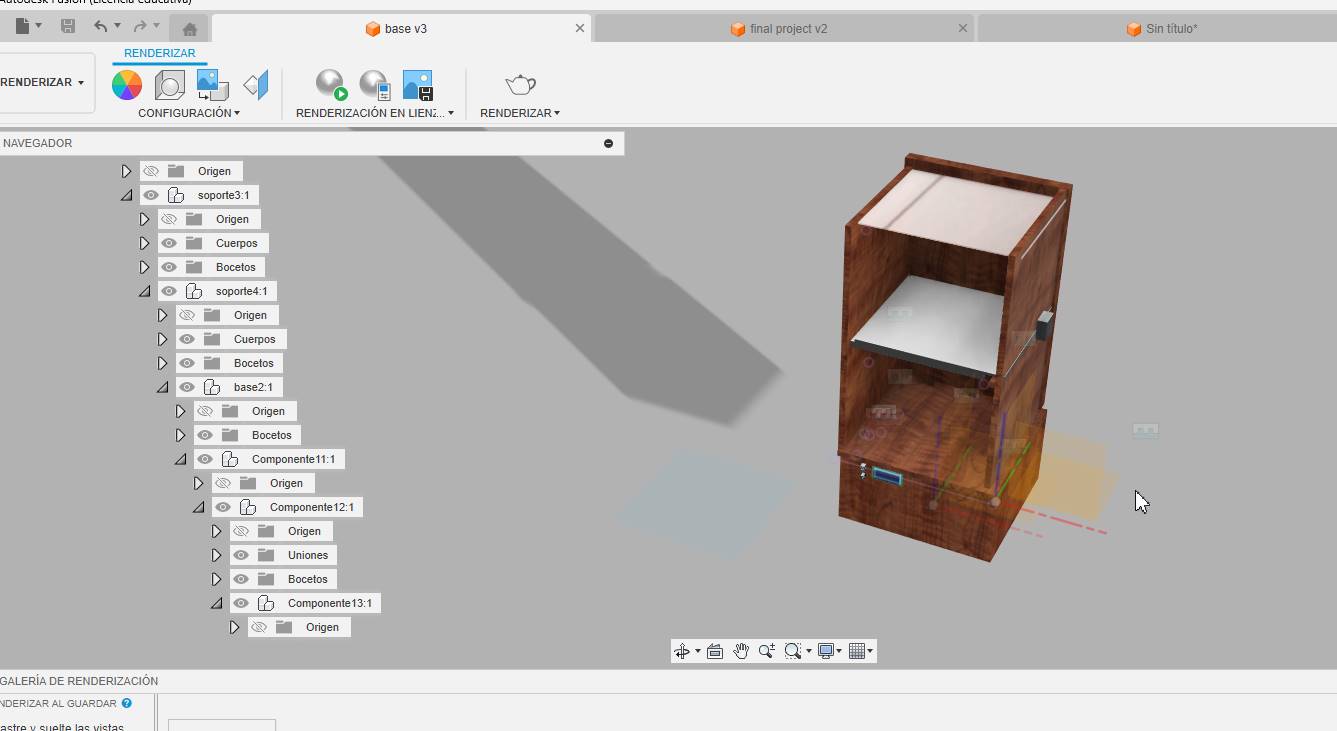Viewport: 1337px width, 731px height.
Task: Open Grid and Snaps grid icon
Action: coord(856,651)
